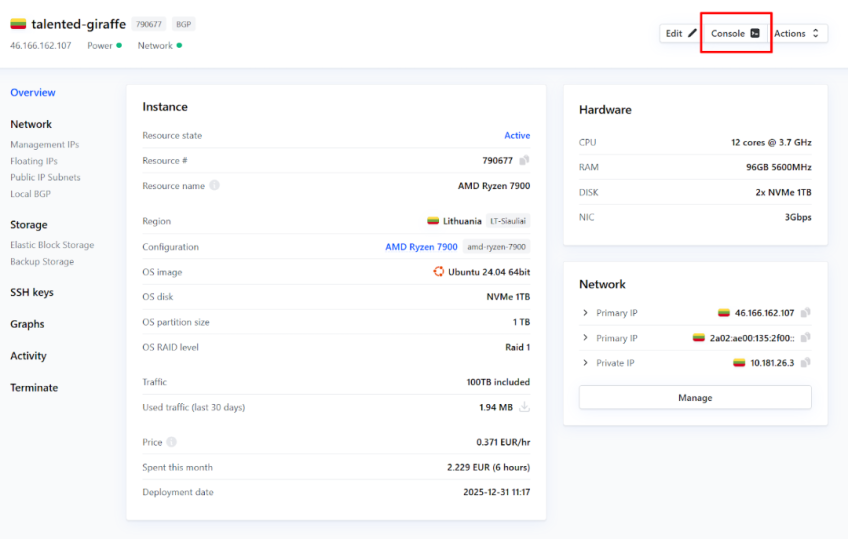
Task: Download the used traffic report icon
Action: pyautogui.click(x=524, y=407)
